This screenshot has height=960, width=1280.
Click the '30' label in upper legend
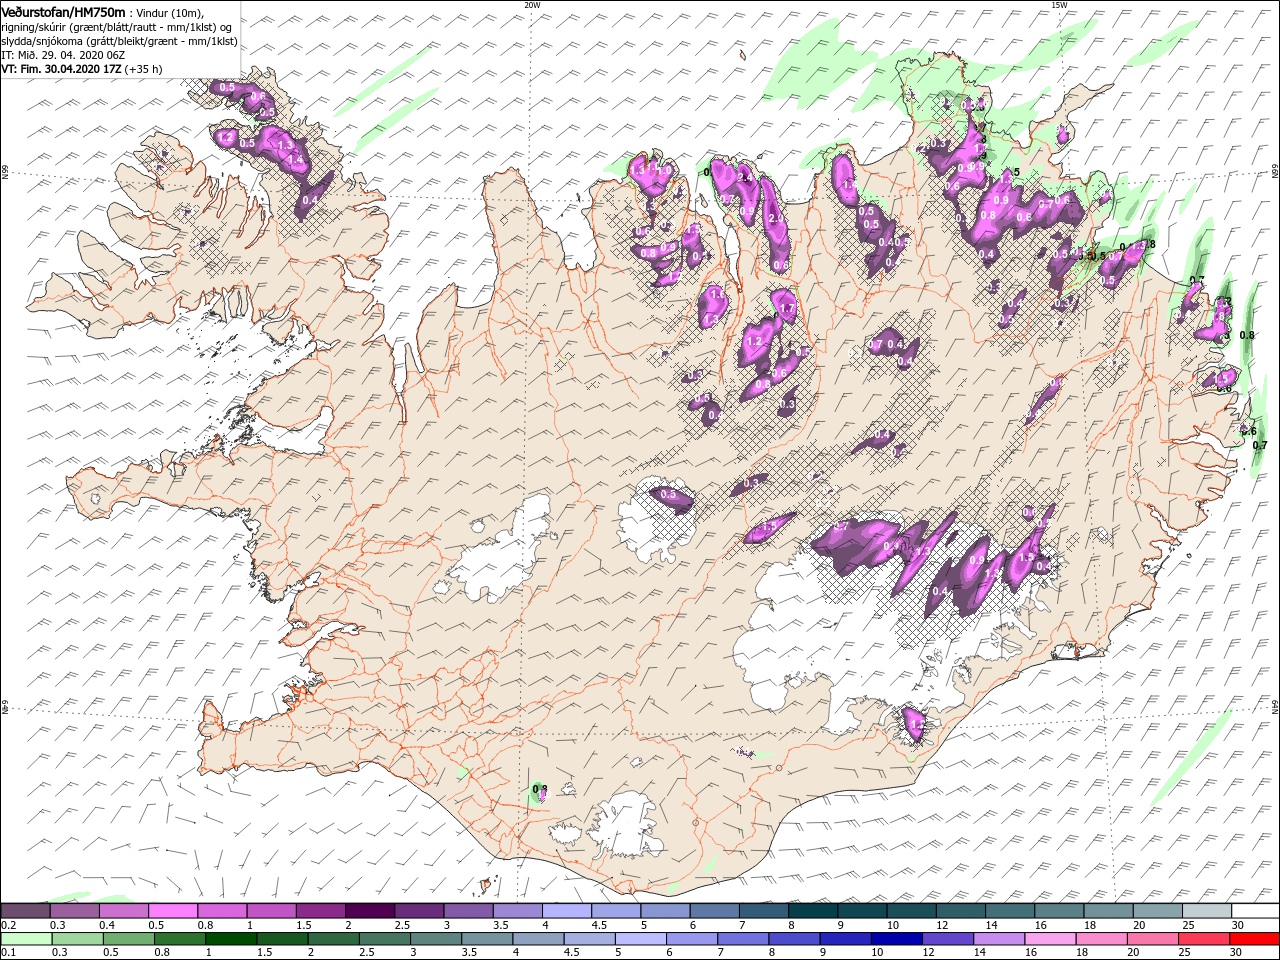[1238, 925]
